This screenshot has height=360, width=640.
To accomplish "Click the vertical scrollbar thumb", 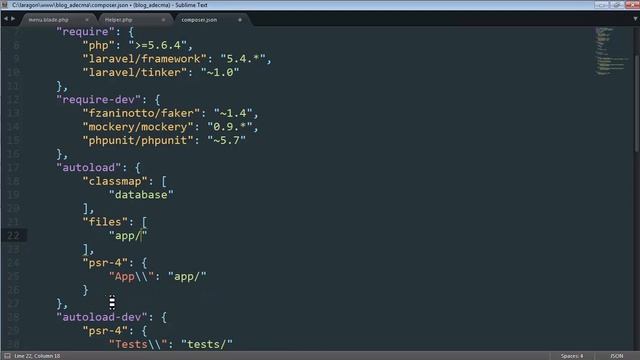I will [x=637, y=104].
